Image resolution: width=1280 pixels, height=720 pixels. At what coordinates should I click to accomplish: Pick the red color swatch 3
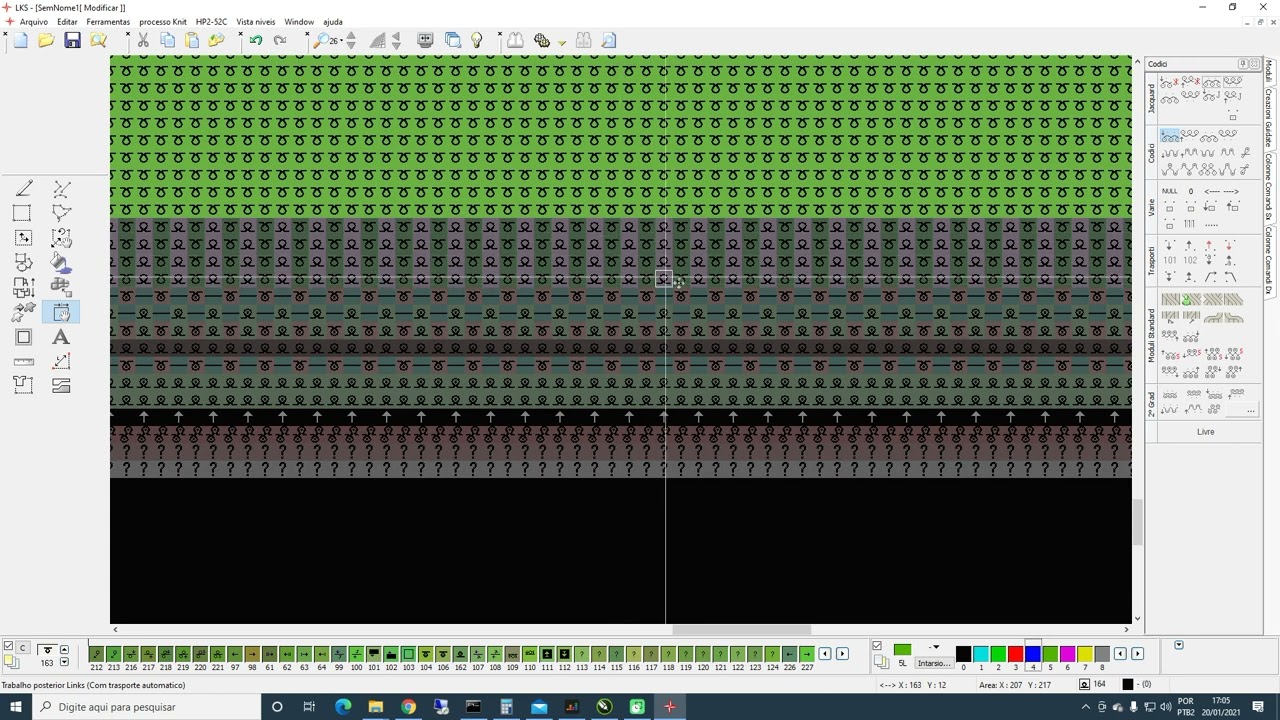1015,654
